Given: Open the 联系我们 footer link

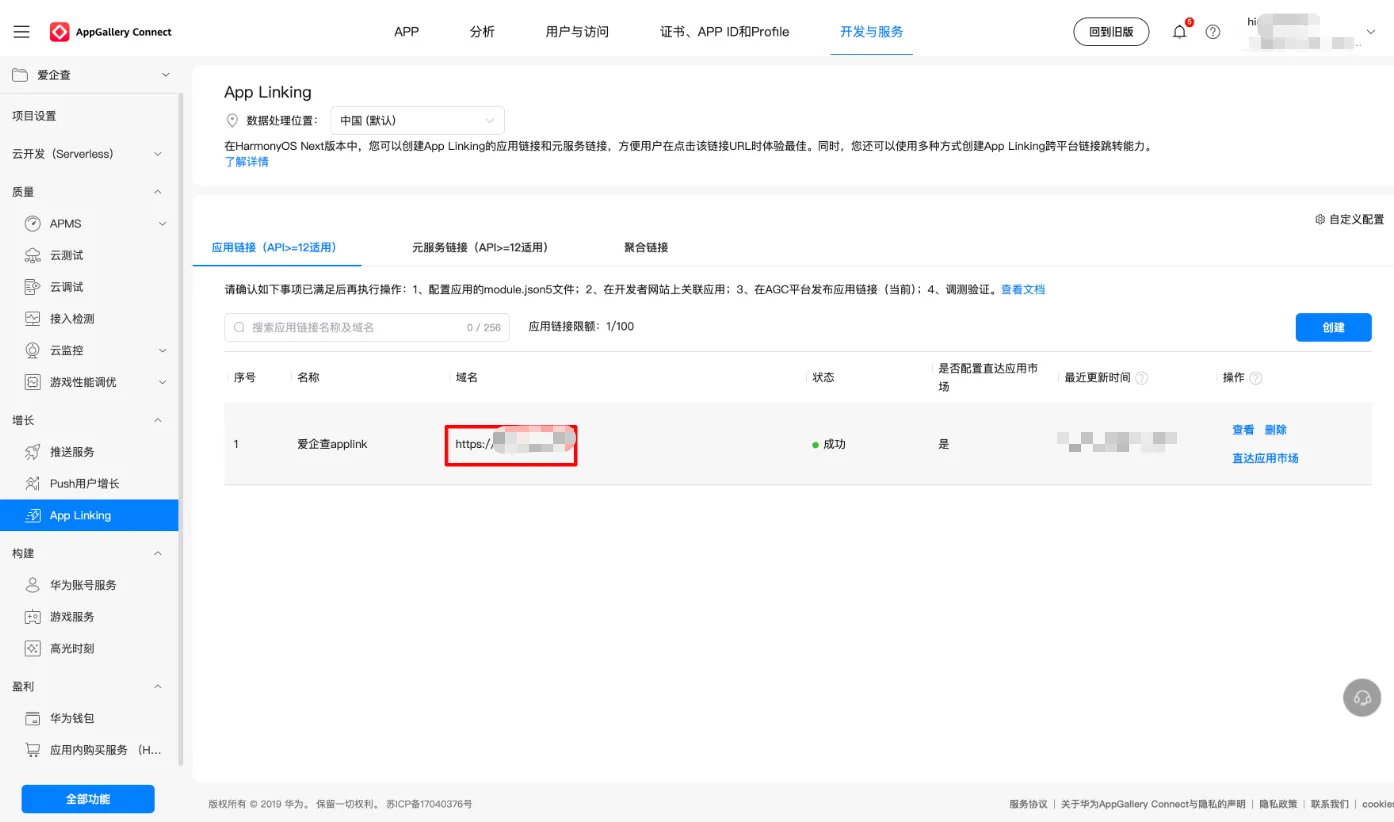Looking at the screenshot, I should click(x=1330, y=804).
